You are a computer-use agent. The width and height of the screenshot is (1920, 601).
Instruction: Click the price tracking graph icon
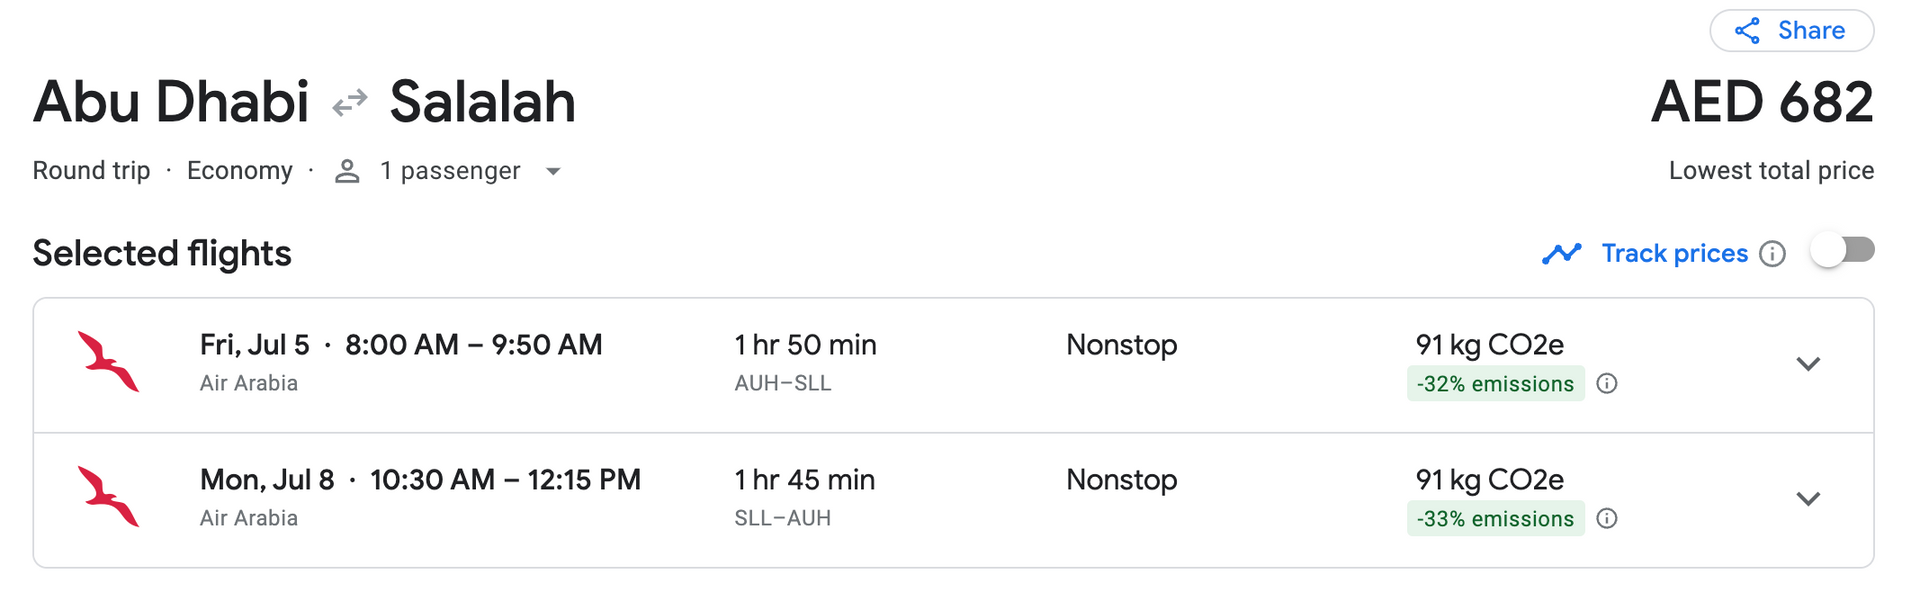[1561, 254]
